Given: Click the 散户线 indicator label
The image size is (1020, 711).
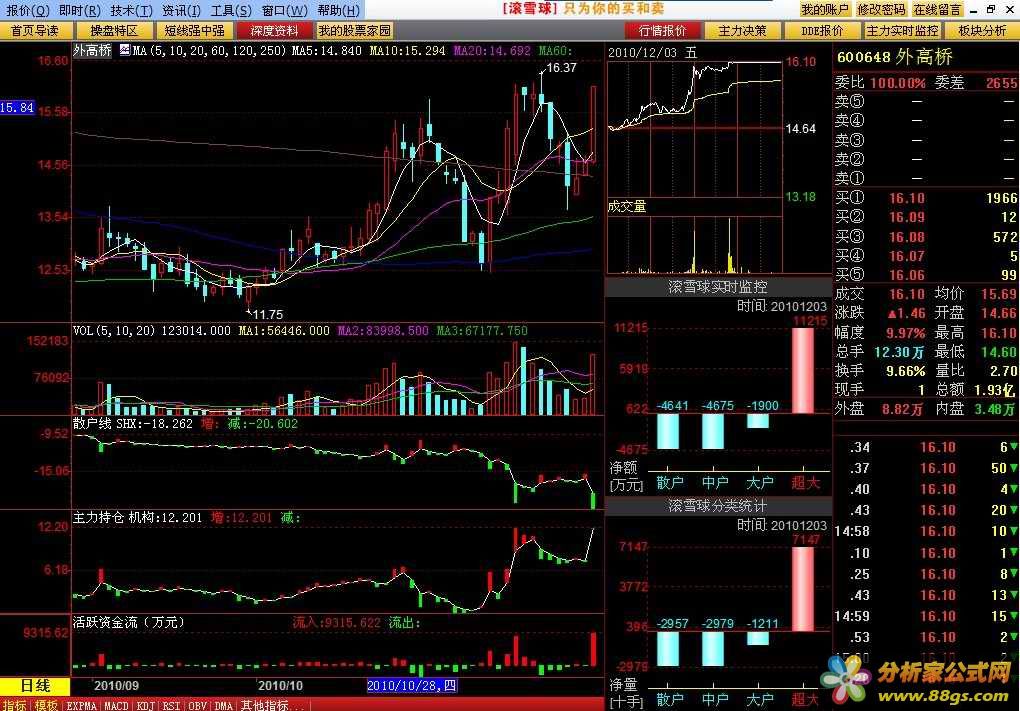Looking at the screenshot, I should point(94,423).
